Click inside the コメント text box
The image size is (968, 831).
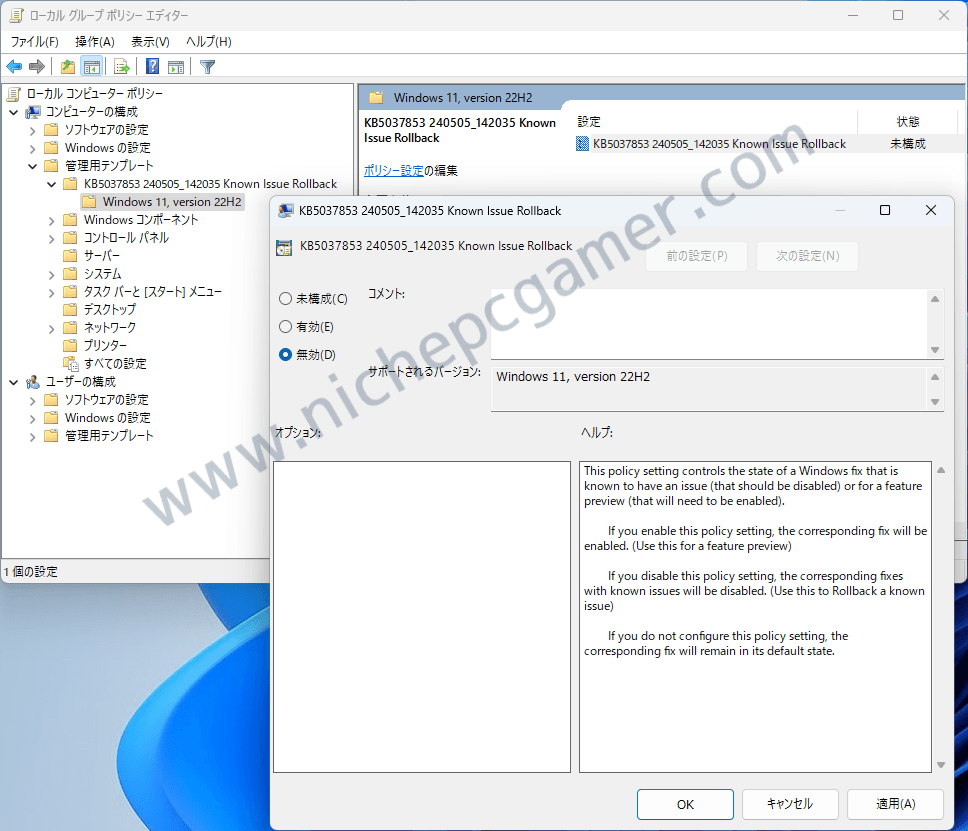709,324
